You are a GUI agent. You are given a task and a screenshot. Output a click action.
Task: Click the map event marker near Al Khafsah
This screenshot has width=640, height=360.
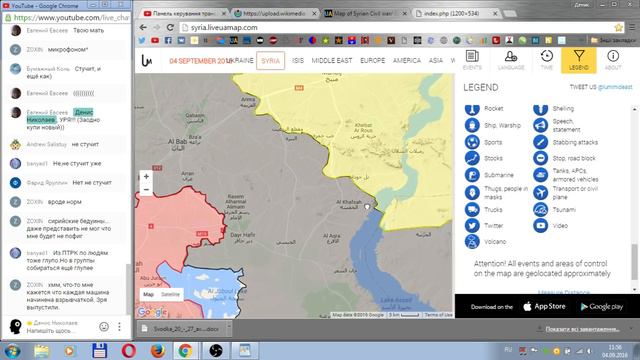(367, 207)
